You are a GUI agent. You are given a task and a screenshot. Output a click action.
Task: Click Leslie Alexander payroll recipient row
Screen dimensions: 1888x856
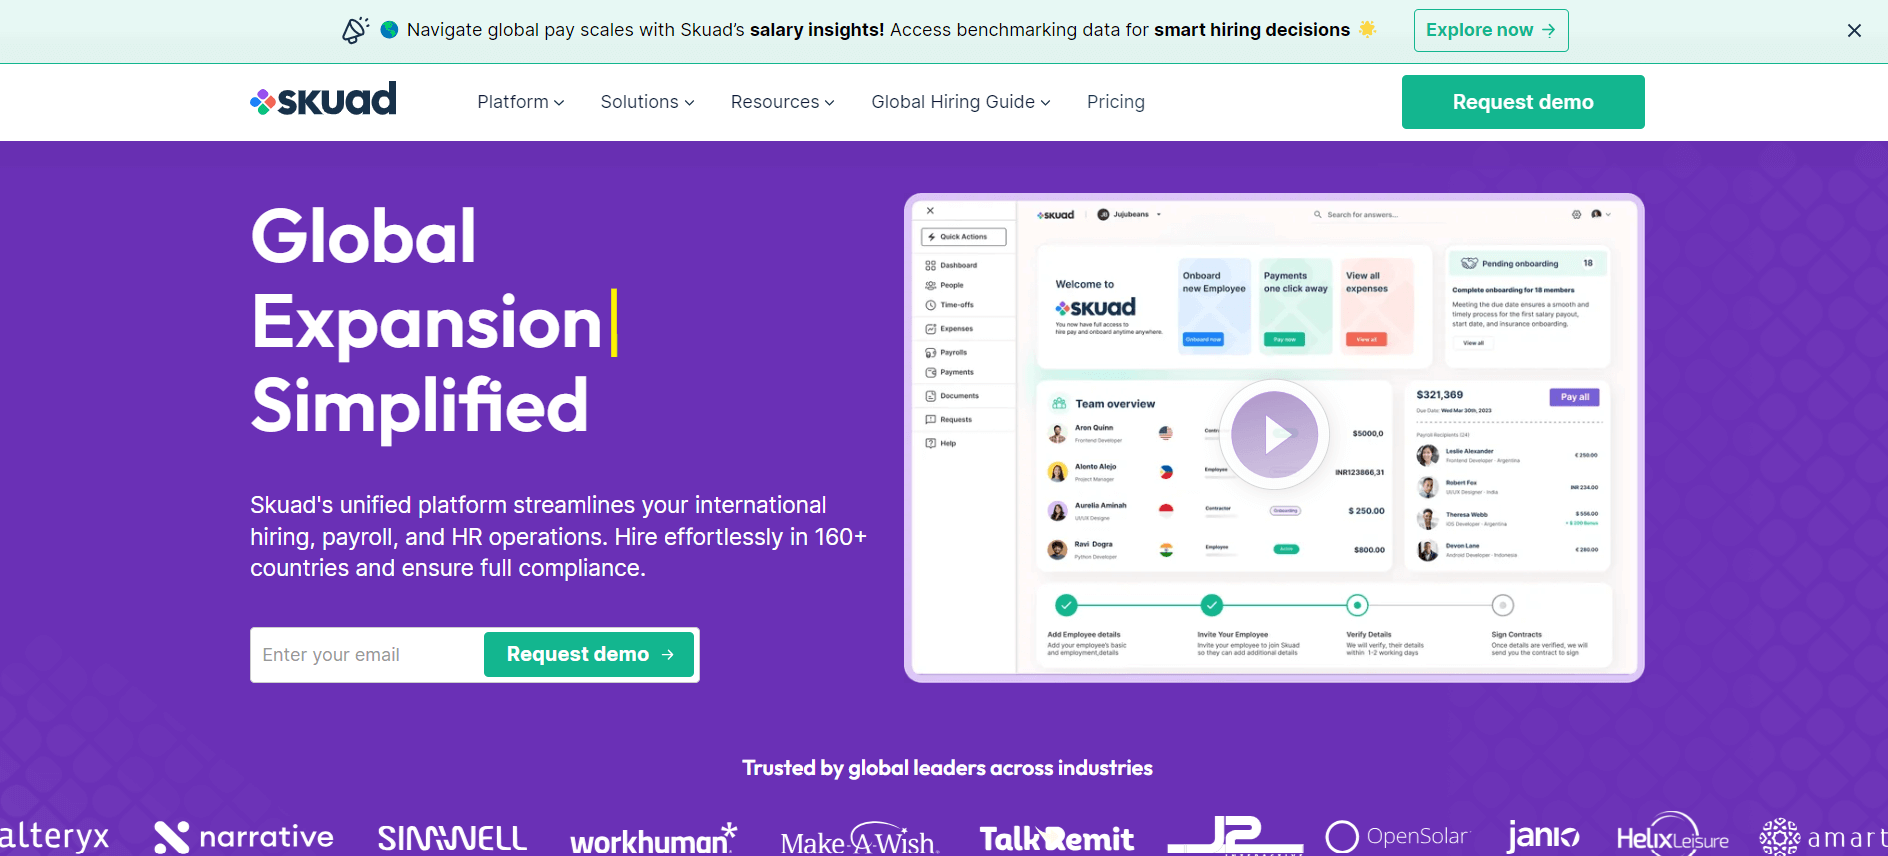[1508, 455]
